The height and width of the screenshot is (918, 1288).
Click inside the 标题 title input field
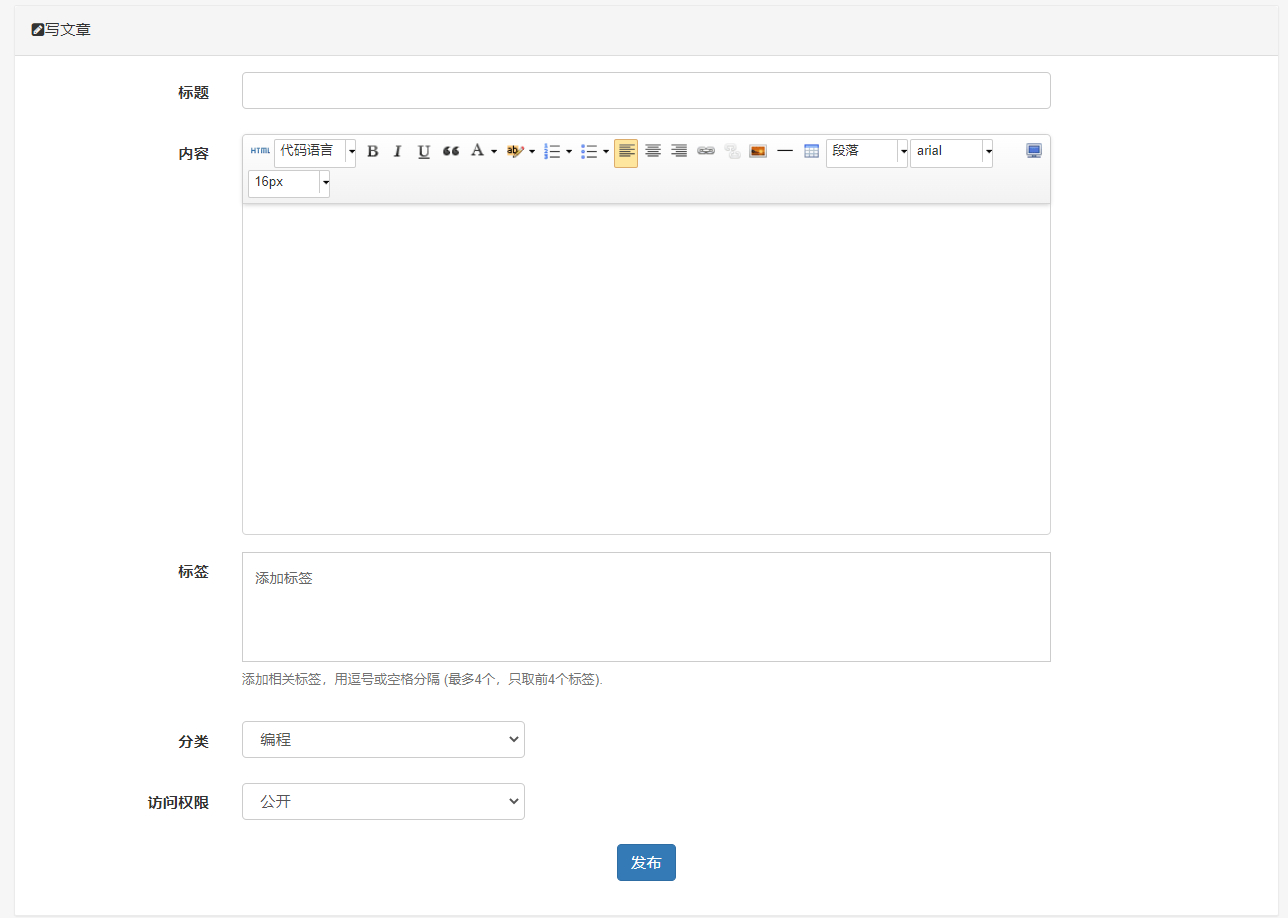pos(645,90)
